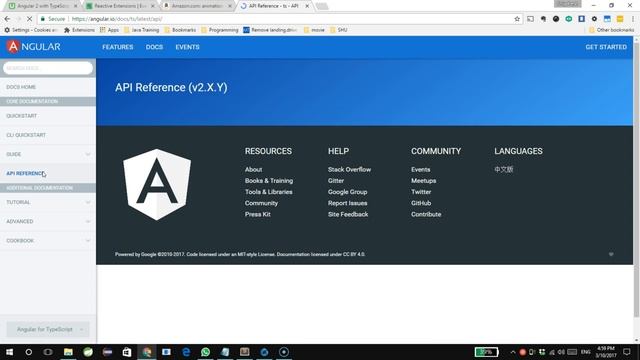
Task: Switch to the Amazon.com tab
Action: click(197, 6)
